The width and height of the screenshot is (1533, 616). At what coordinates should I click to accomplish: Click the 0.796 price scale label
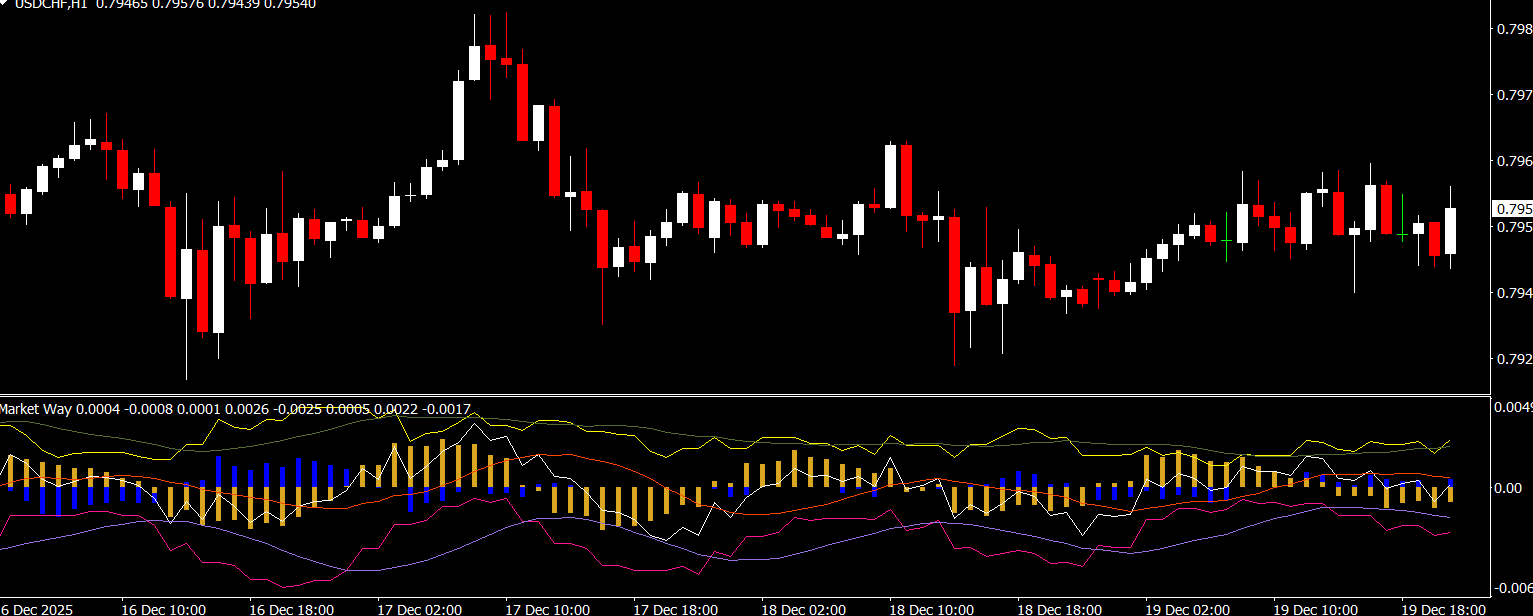1512,161
